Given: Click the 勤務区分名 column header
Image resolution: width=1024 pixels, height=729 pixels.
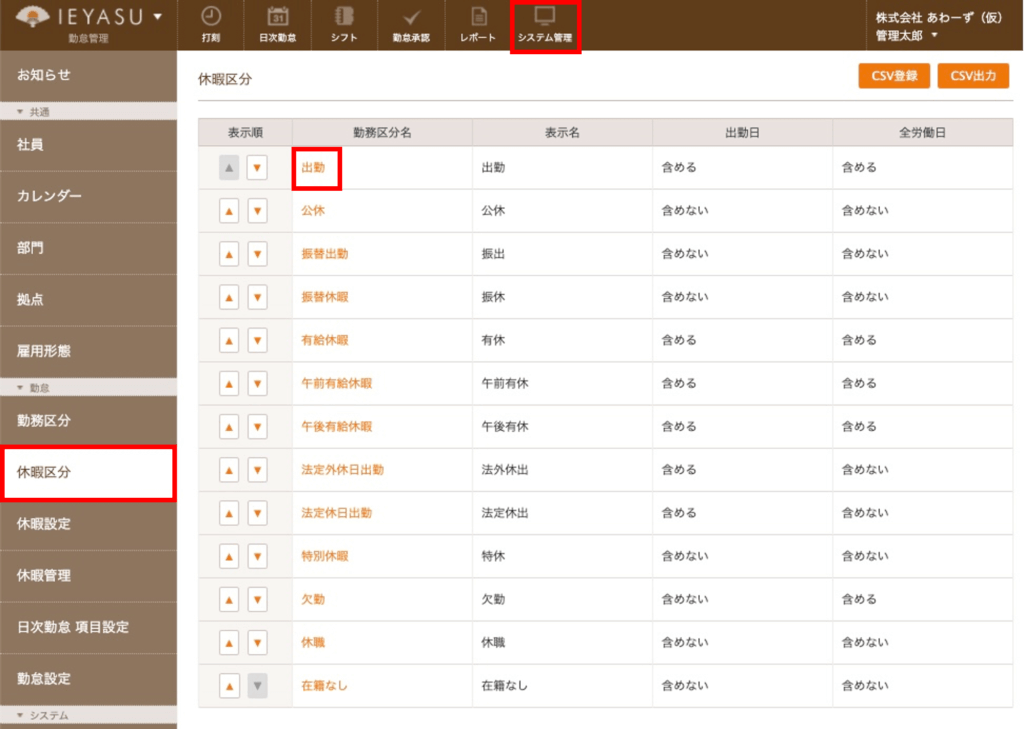Looking at the screenshot, I should click(x=382, y=133).
